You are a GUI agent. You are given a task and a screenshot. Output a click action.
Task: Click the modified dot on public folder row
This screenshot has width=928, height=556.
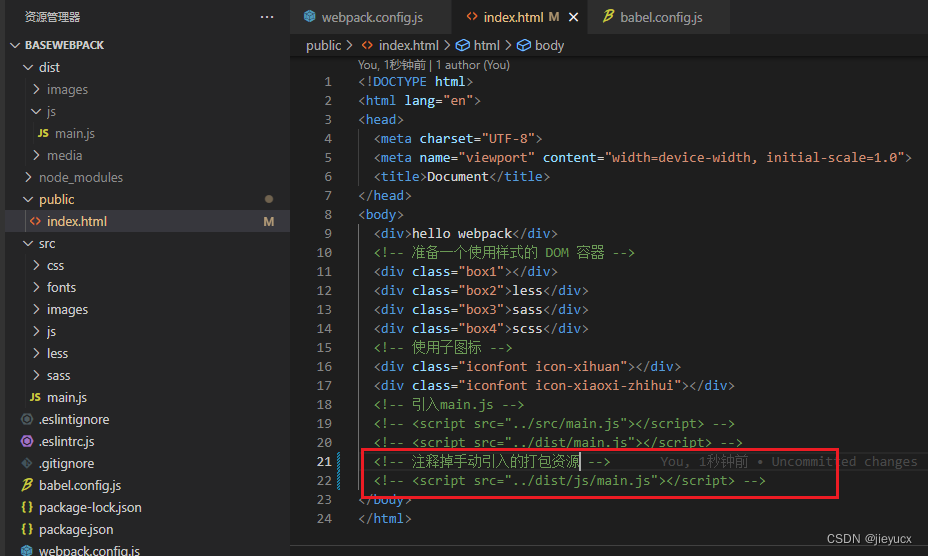pyautogui.click(x=269, y=200)
